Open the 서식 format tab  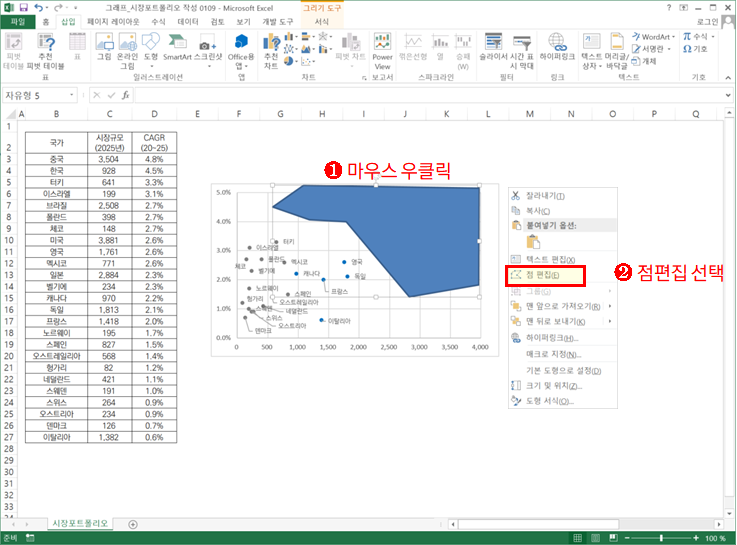pyautogui.click(x=321, y=22)
